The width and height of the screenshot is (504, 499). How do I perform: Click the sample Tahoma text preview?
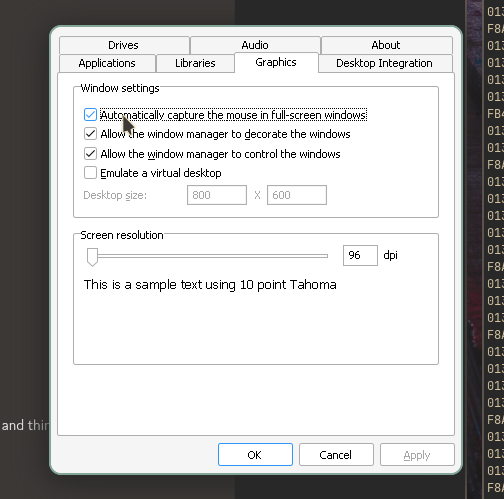[210, 285]
